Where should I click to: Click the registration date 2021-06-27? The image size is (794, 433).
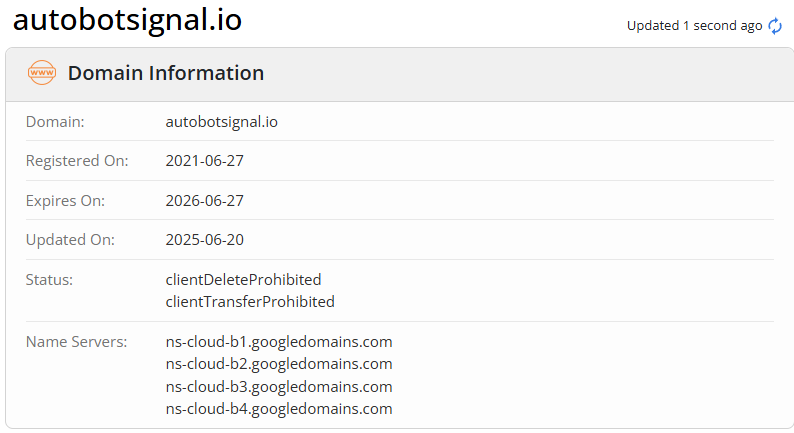tap(204, 161)
